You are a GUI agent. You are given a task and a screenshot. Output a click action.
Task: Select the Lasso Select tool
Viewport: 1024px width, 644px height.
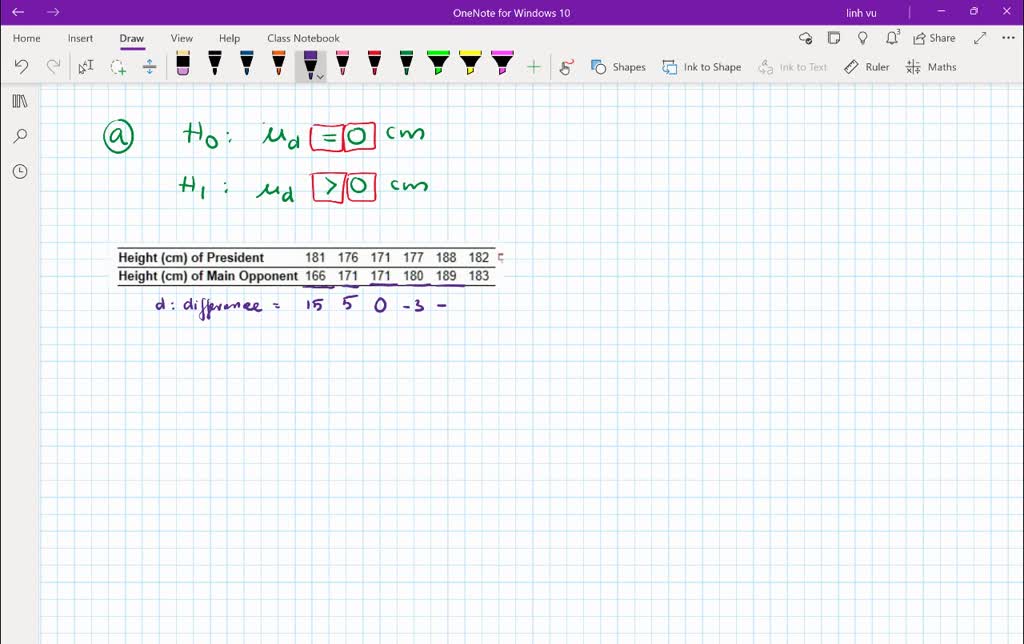(x=118, y=67)
